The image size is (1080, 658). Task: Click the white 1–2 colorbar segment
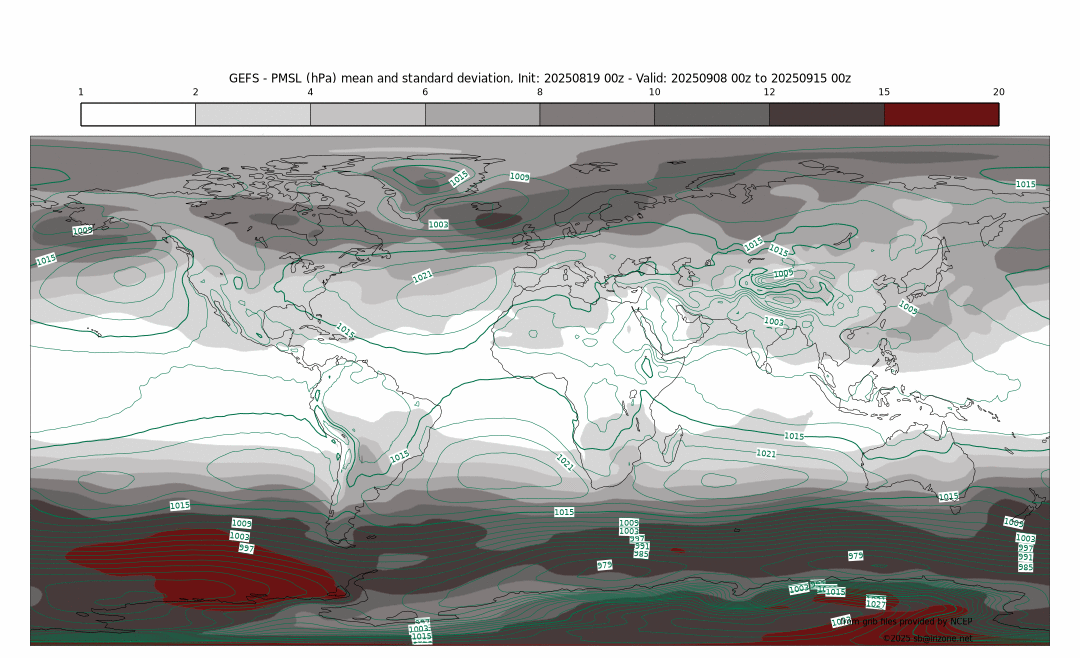pos(138,114)
